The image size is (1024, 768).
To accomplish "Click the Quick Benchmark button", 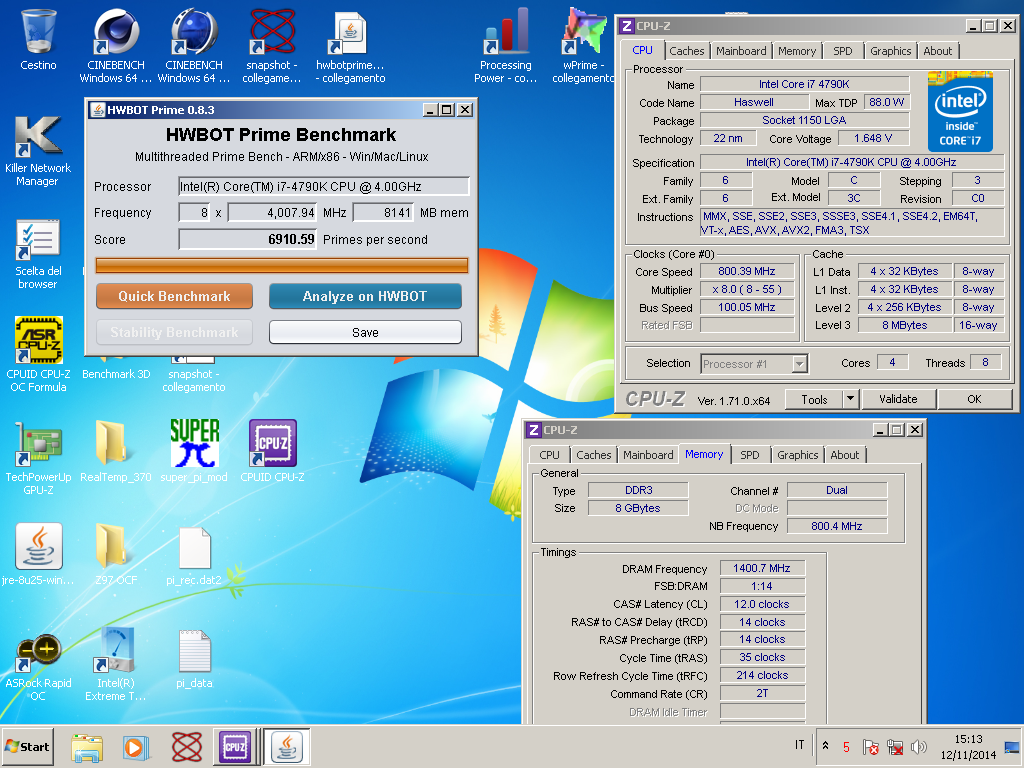I will pos(174,296).
